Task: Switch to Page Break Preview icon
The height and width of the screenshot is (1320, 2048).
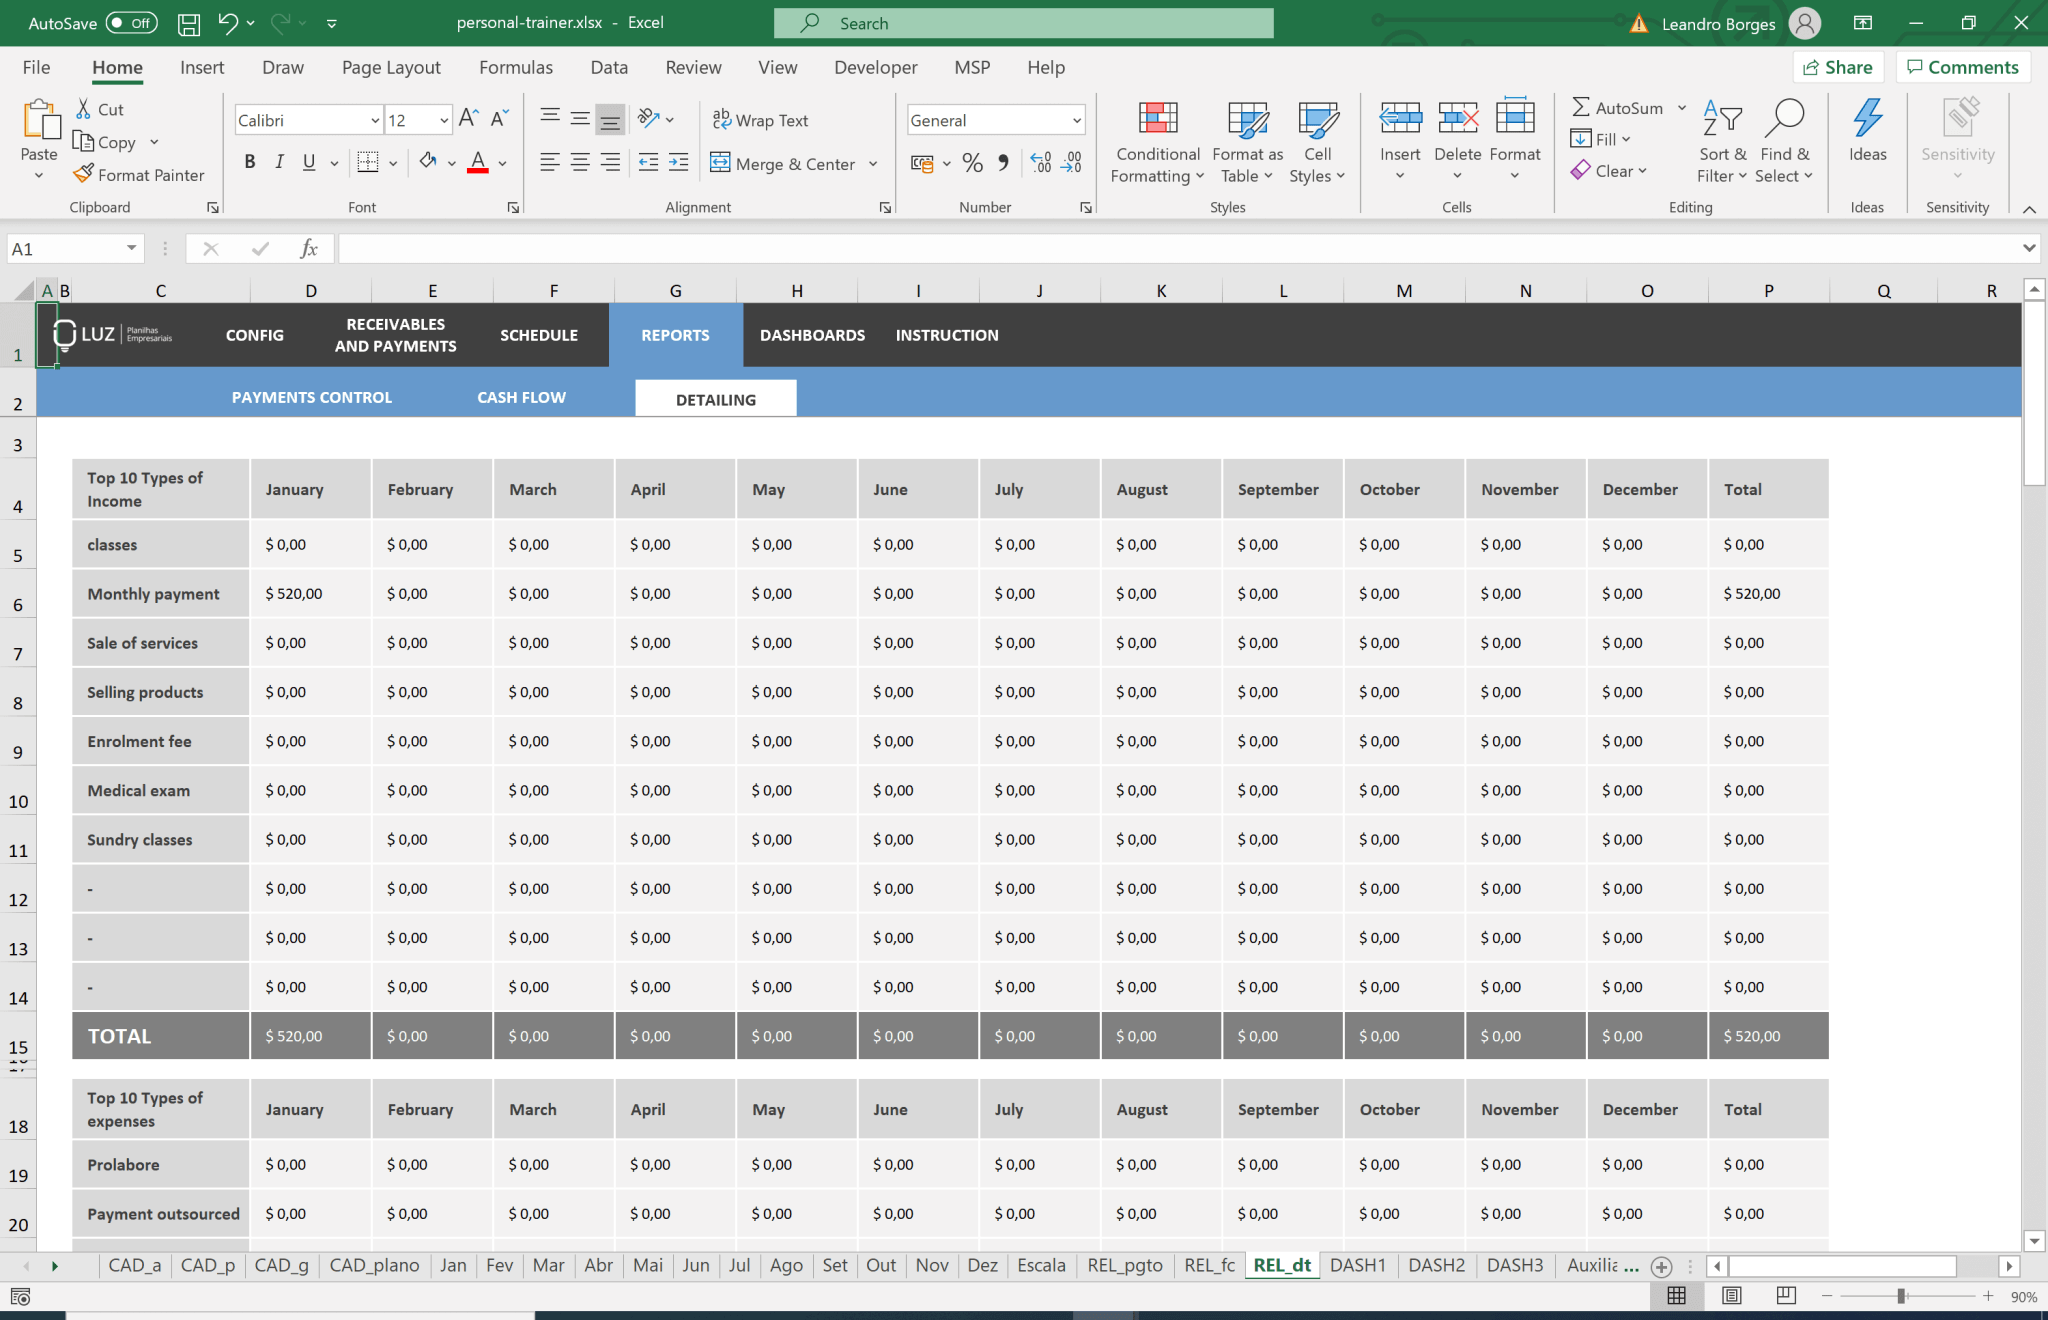Action: pos(1786,1296)
